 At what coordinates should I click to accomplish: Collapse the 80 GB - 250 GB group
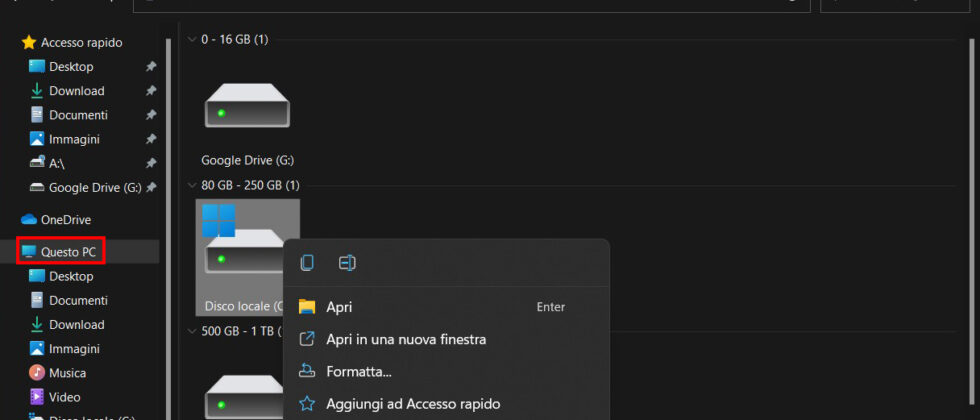coord(191,185)
